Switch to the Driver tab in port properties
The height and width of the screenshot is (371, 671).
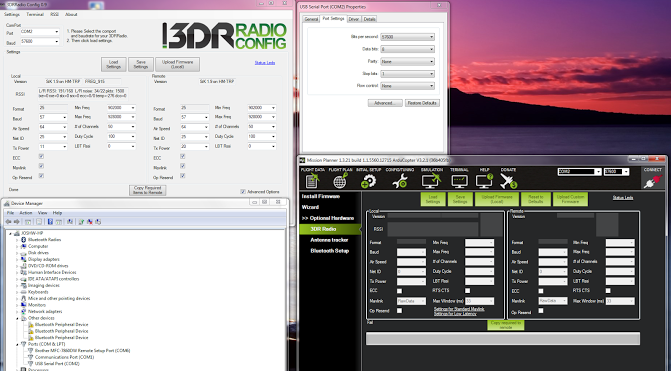(353, 19)
